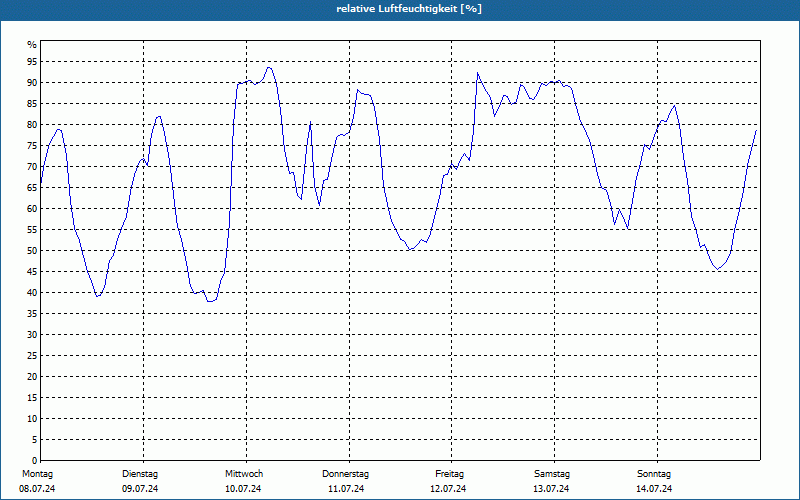The image size is (800, 500).
Task: Select the date '10.07.24'
Action: 243,489
